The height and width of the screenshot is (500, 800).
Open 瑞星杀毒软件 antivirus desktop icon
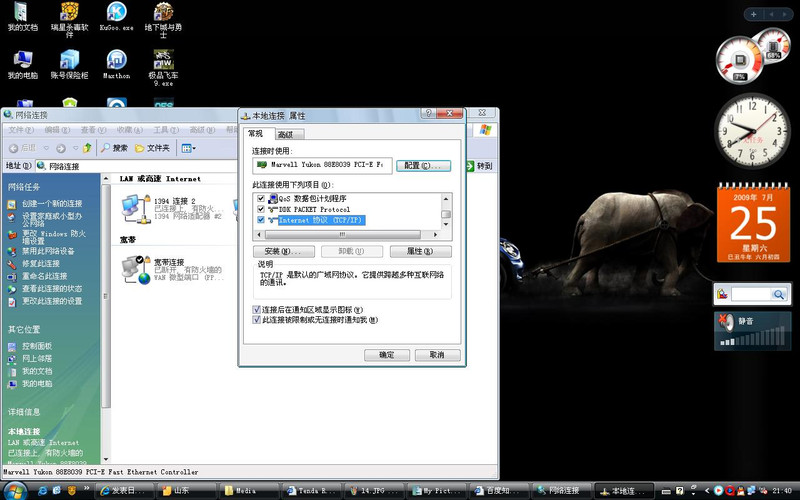(x=70, y=13)
